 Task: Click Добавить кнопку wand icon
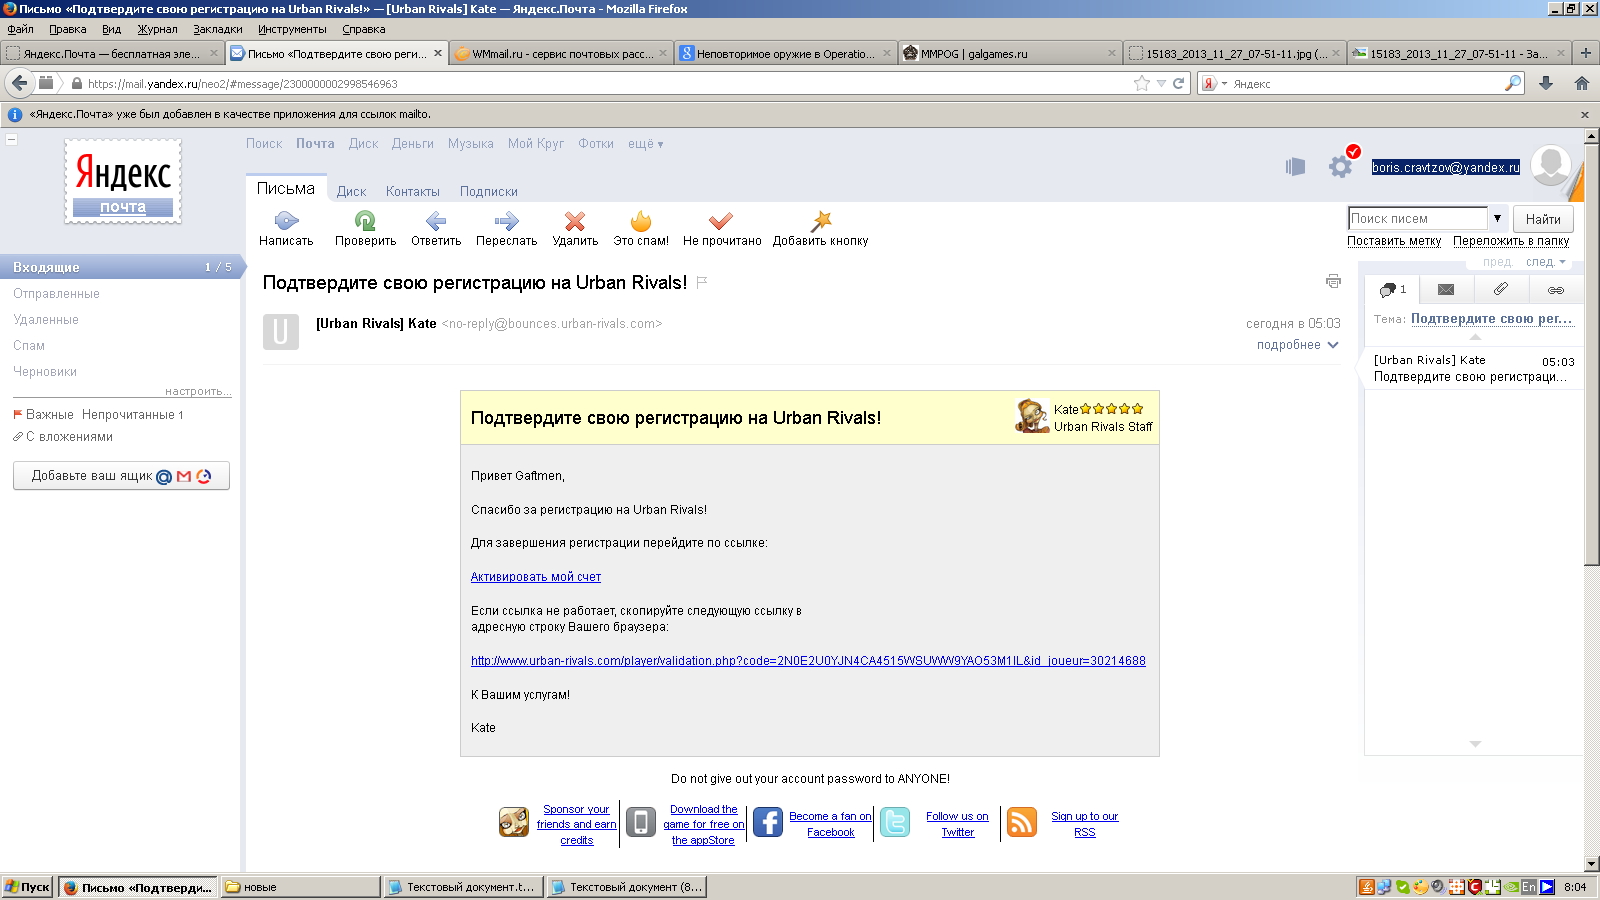pyautogui.click(x=821, y=221)
